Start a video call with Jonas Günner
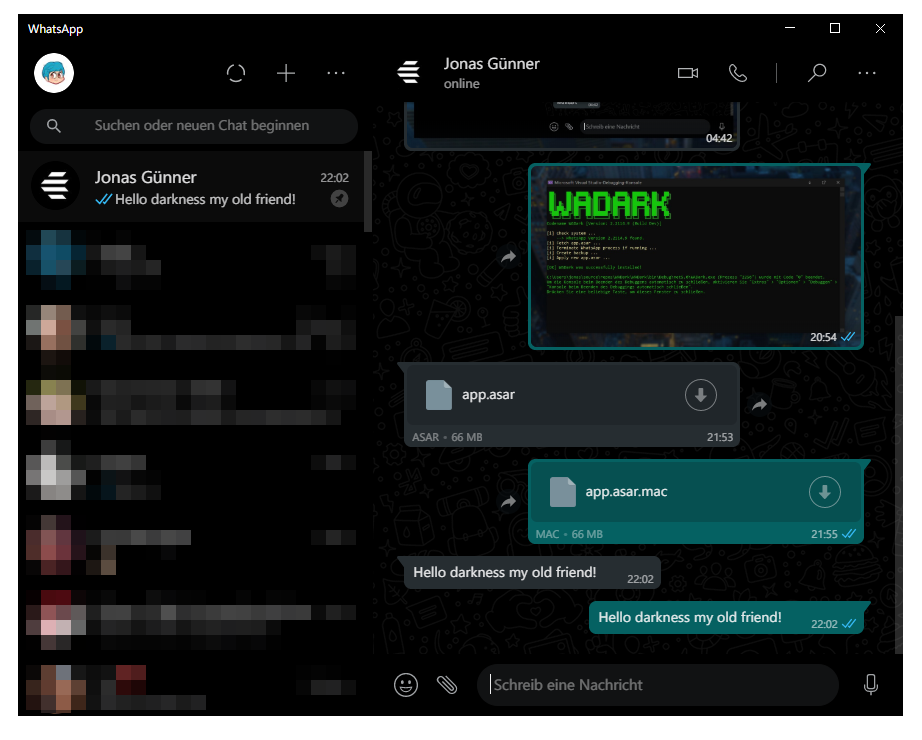 click(688, 72)
